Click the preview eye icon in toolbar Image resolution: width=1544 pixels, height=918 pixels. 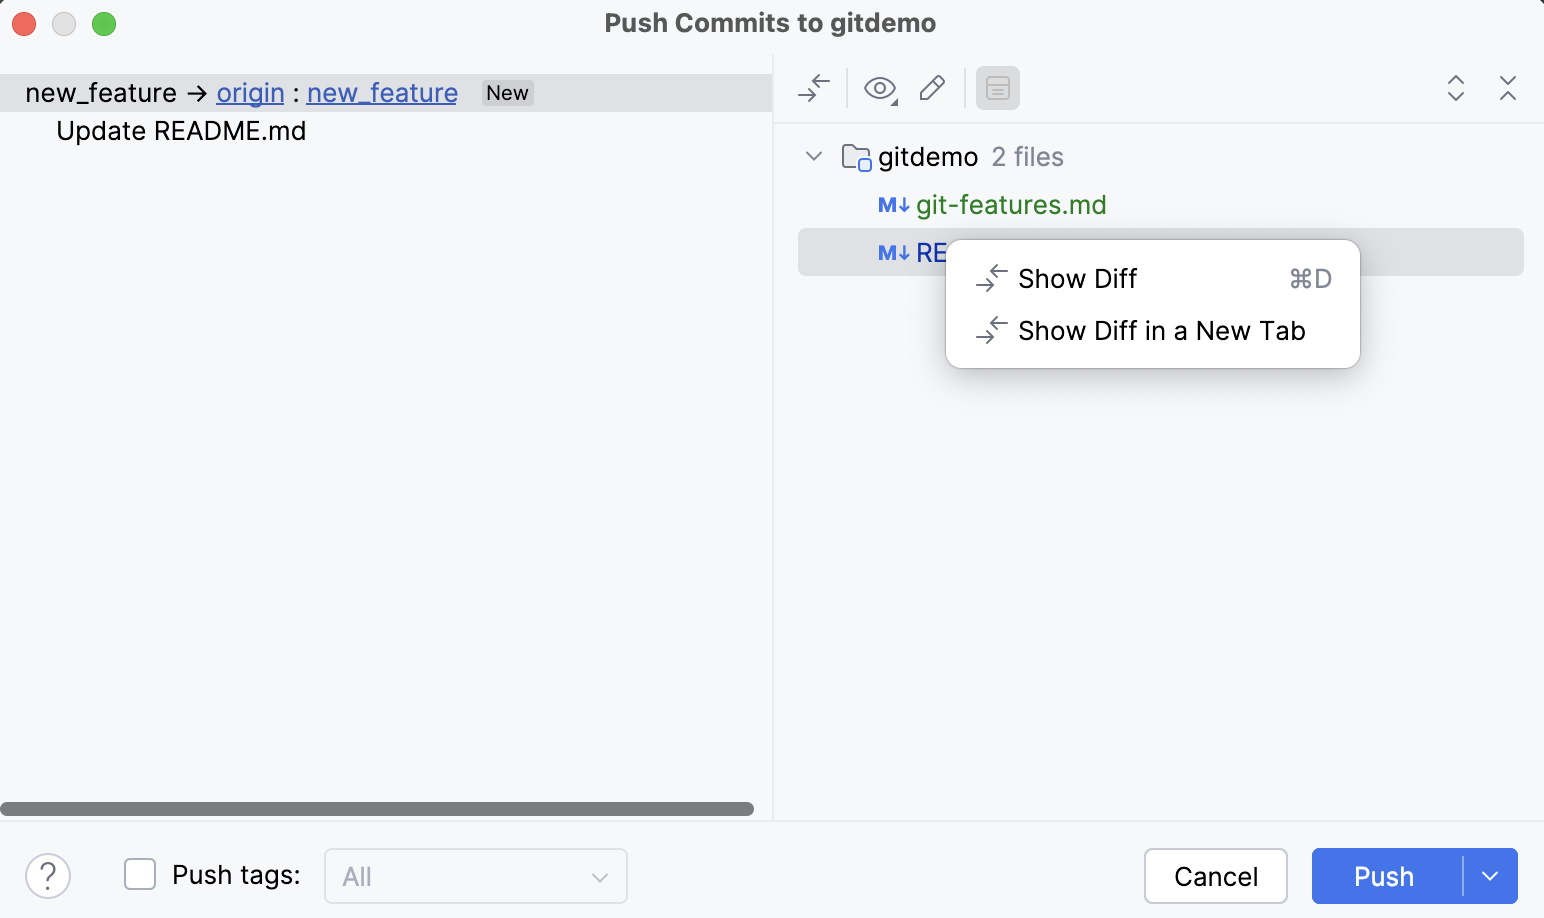pos(878,88)
